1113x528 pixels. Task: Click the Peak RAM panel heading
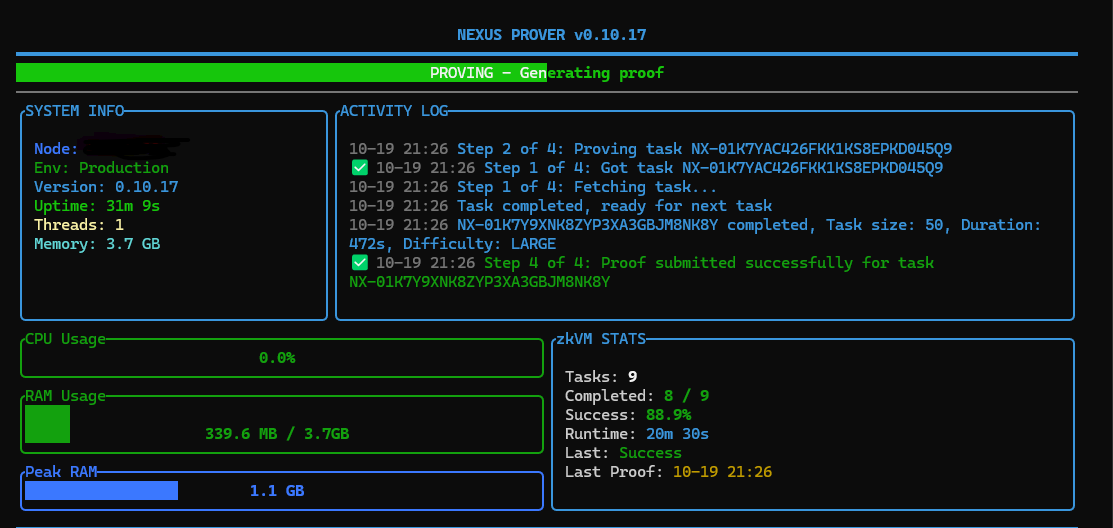[61, 472]
